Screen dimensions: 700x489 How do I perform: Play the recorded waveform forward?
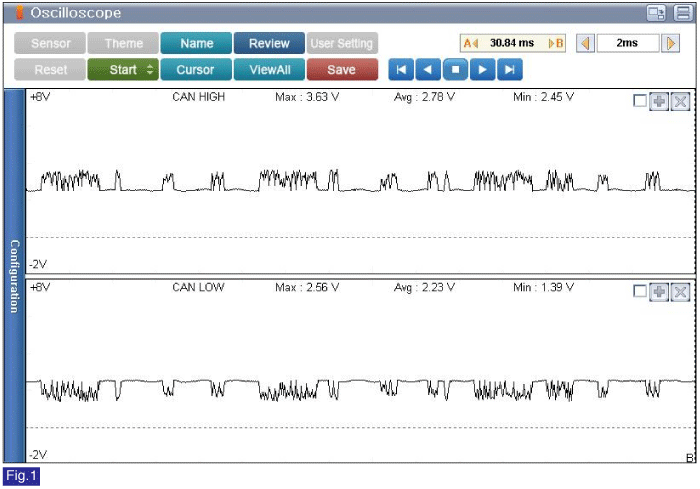(x=483, y=70)
